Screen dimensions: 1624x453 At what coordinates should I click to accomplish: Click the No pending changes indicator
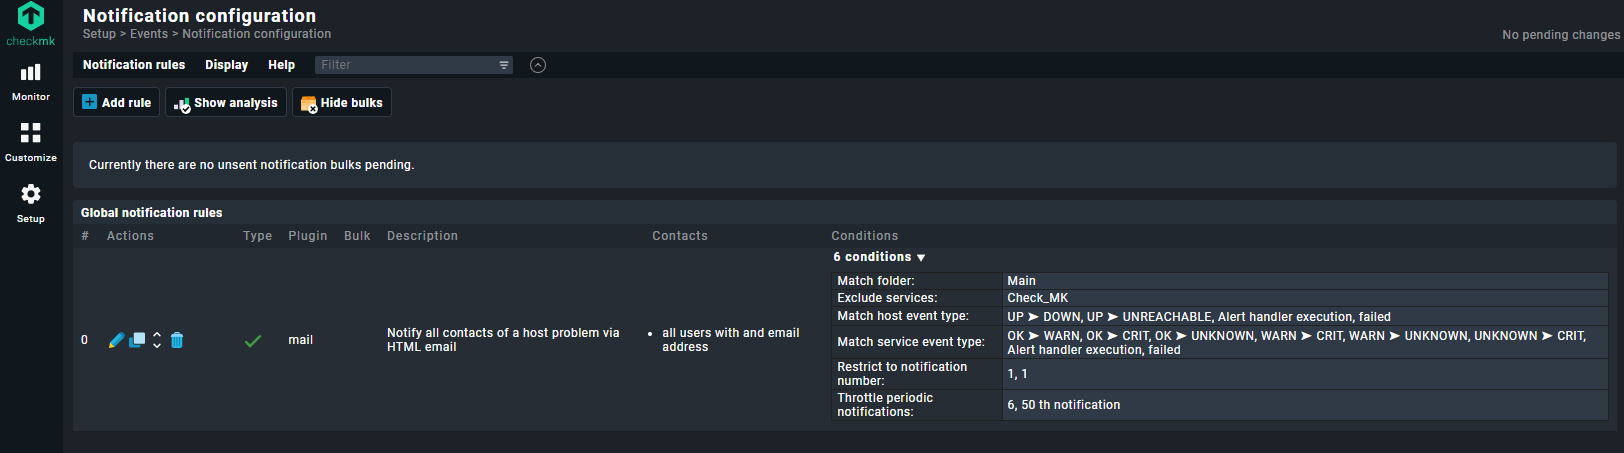point(1560,35)
